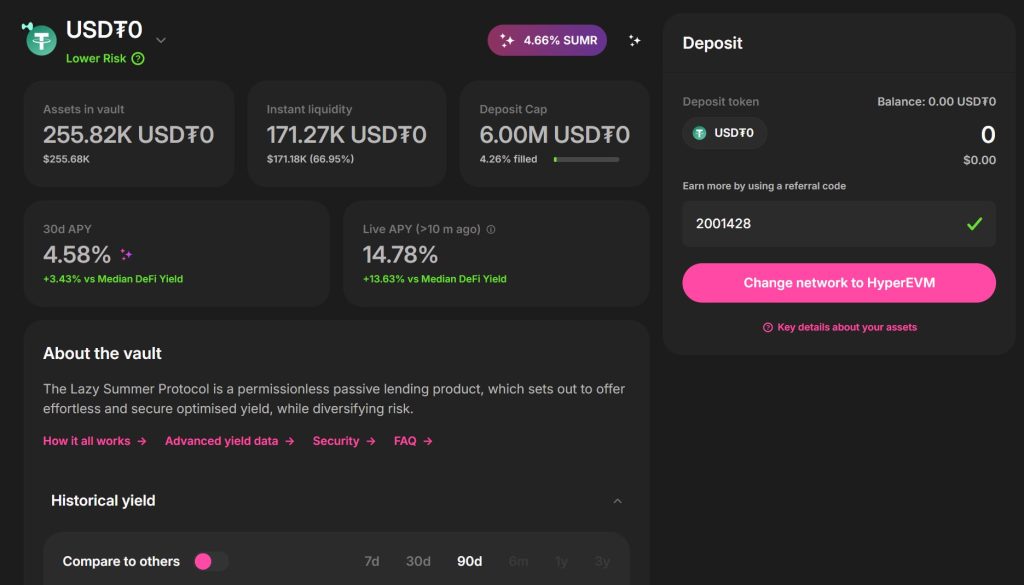
Task: Click the USD₮0 deposit token chip
Action: pyautogui.click(x=725, y=133)
